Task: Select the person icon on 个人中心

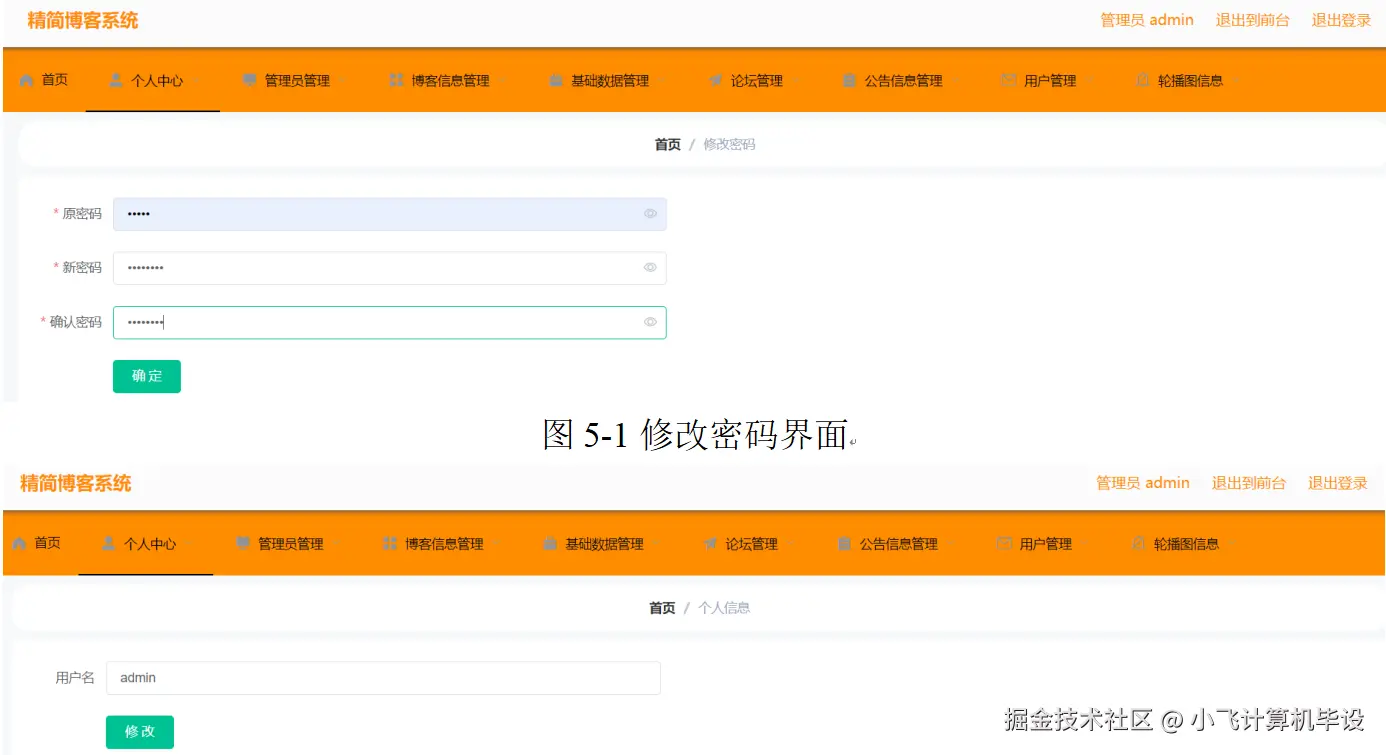Action: pyautogui.click(x=118, y=80)
